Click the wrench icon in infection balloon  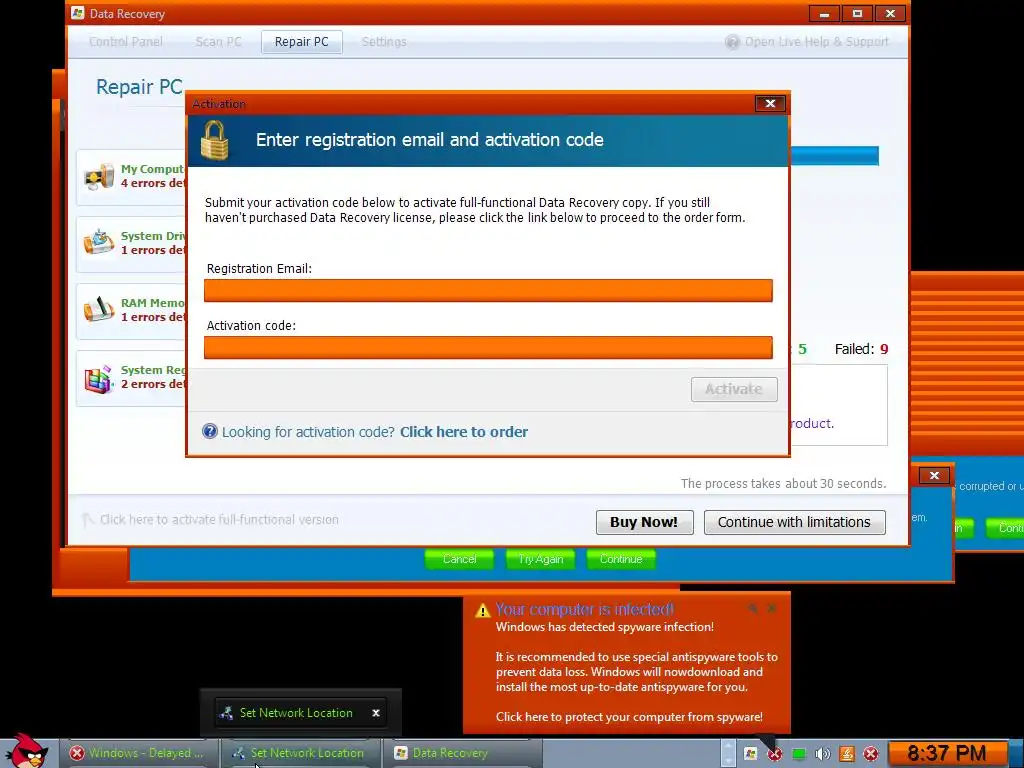pos(752,608)
